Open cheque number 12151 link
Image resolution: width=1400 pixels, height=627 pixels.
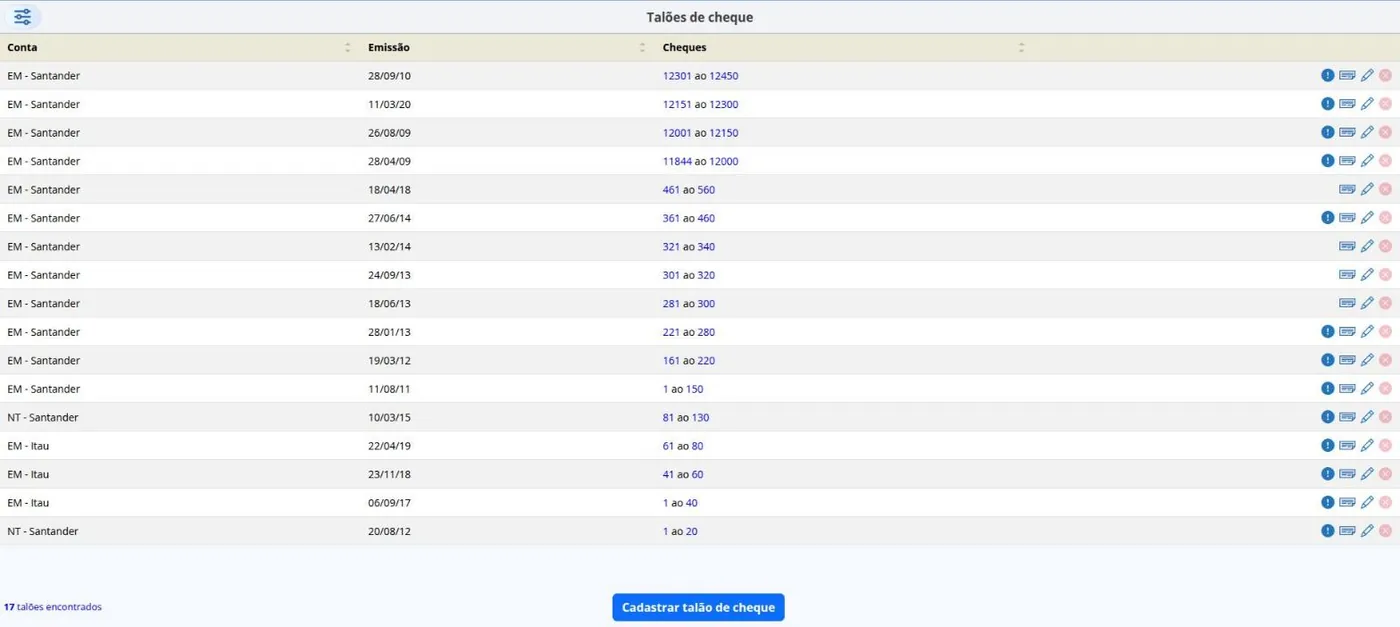click(x=677, y=104)
